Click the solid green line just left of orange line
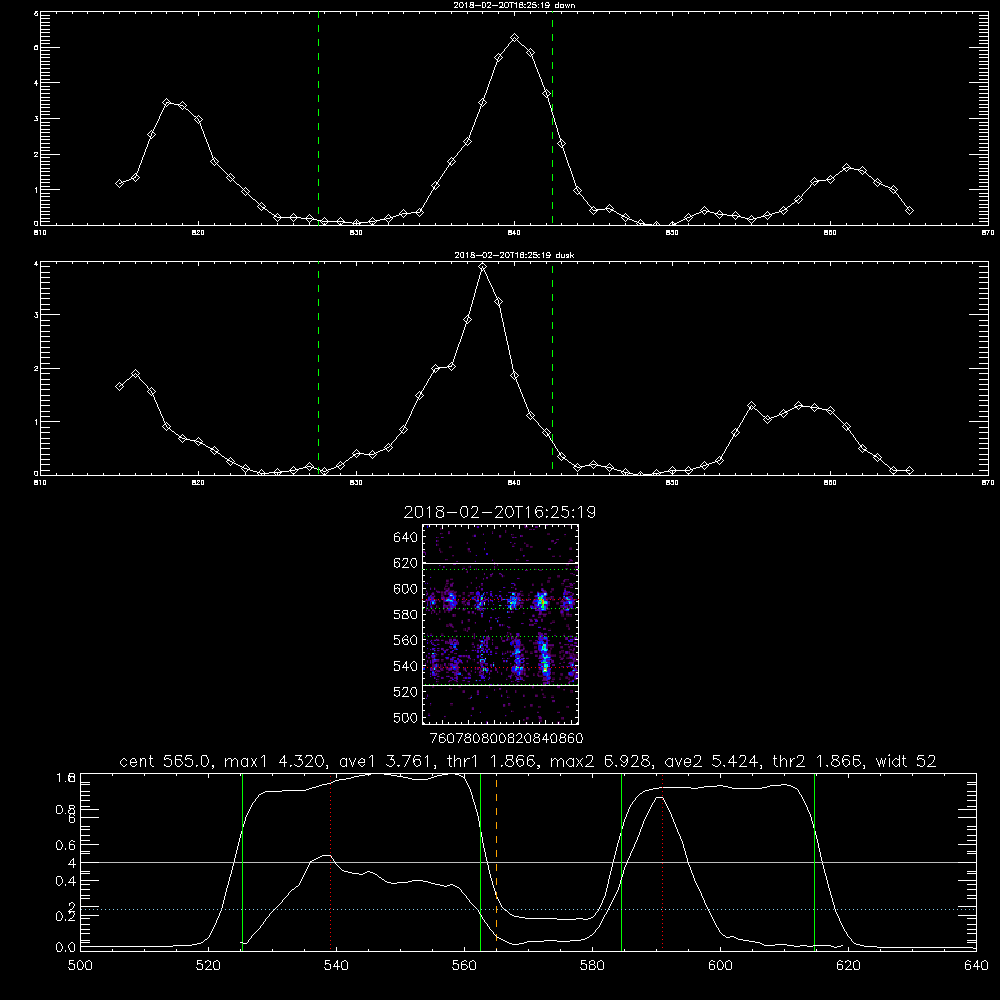This screenshot has width=1000, height=1000. [480, 862]
